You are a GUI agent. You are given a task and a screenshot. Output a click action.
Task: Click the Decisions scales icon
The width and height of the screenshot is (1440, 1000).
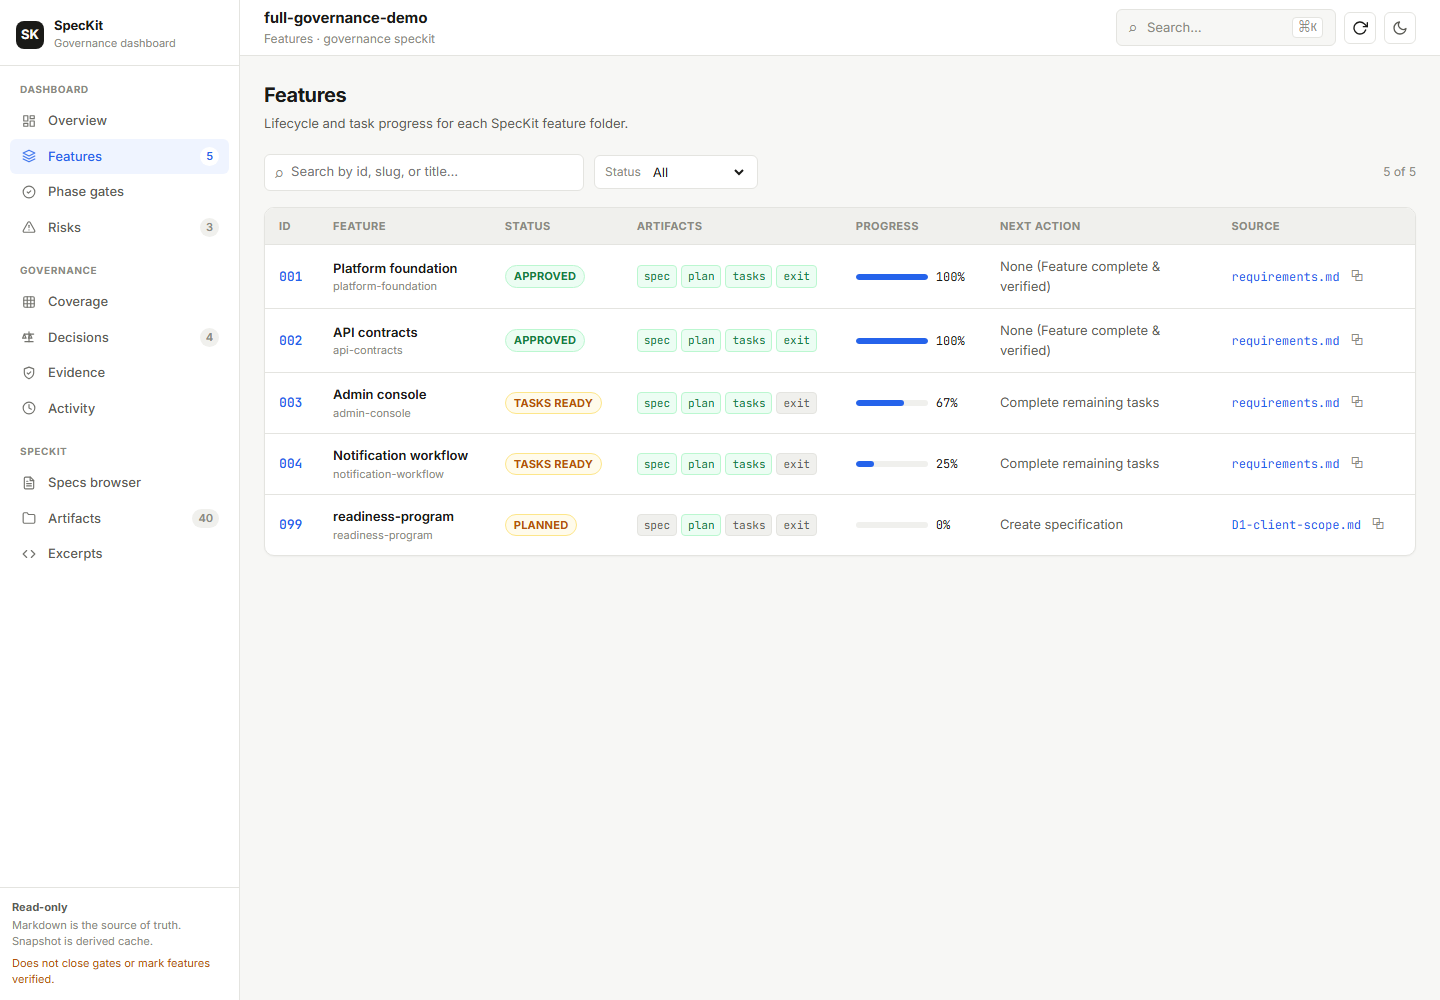click(29, 337)
